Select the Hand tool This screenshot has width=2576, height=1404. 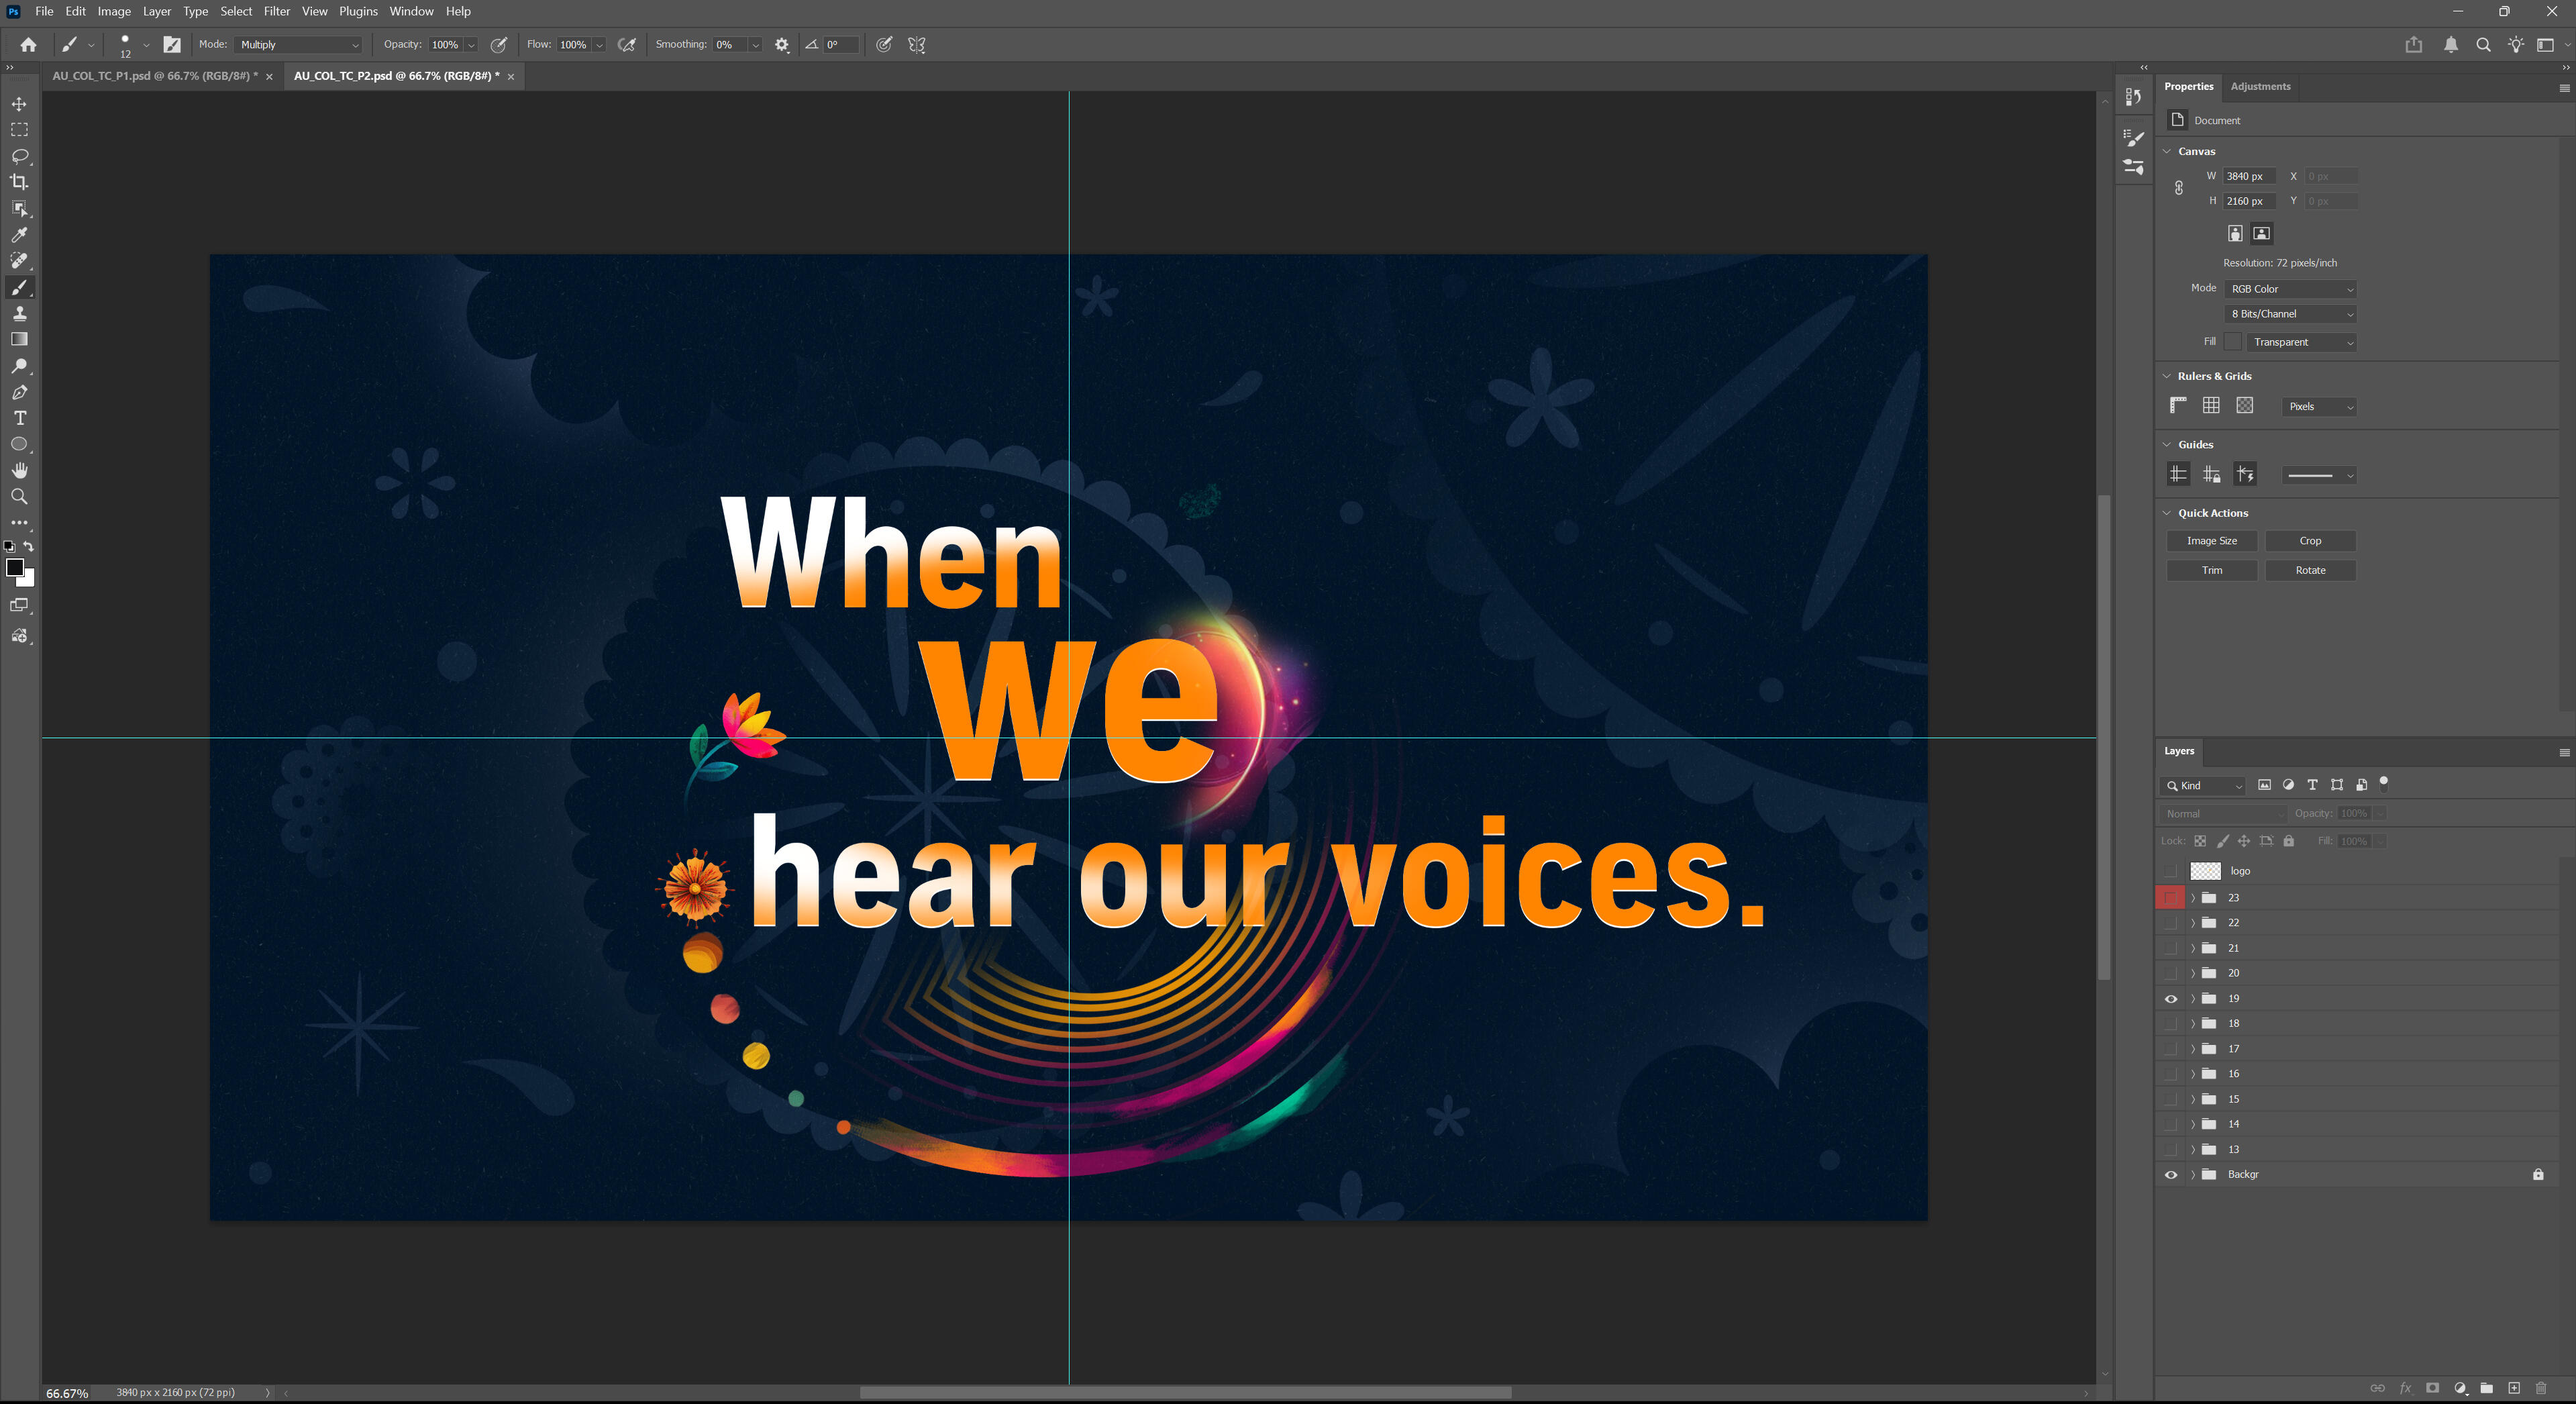19,470
